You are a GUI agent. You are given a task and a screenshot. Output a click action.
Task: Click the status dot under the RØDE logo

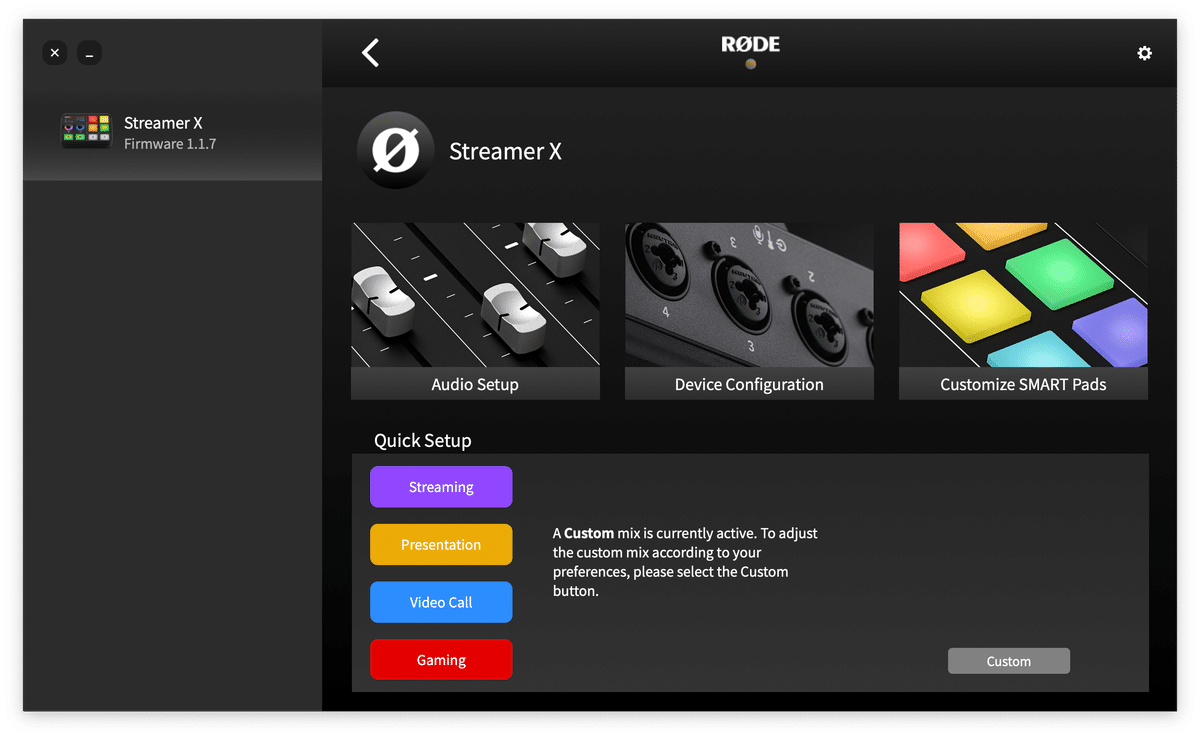click(x=750, y=64)
